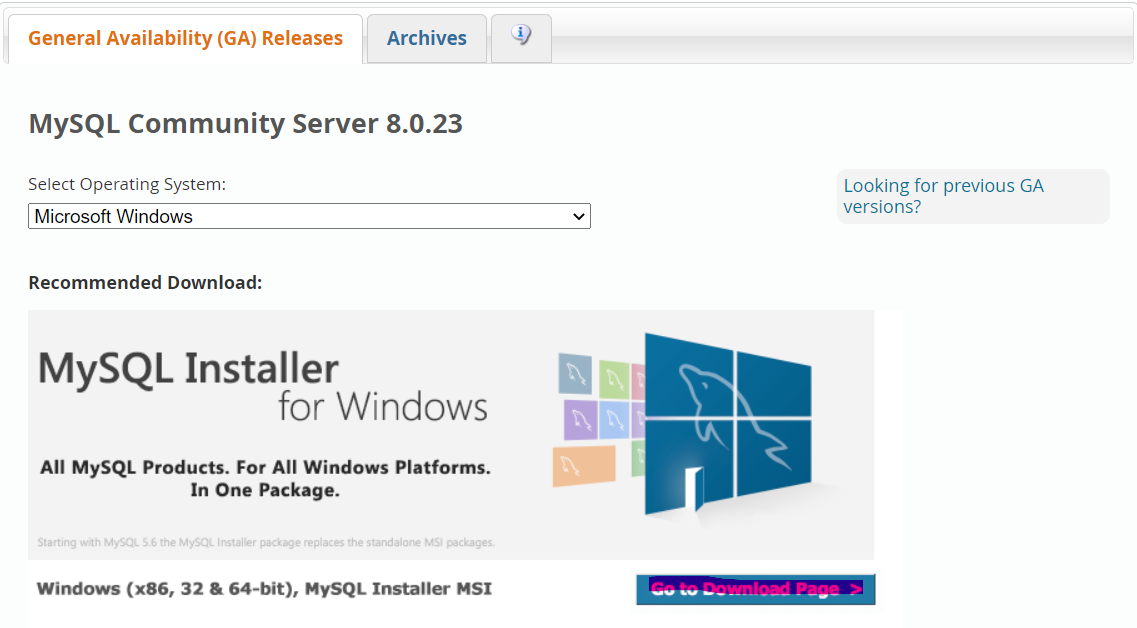Viewport: 1137px width, 628px height.
Task: Open the info icon tab
Action: pyautogui.click(x=521, y=37)
